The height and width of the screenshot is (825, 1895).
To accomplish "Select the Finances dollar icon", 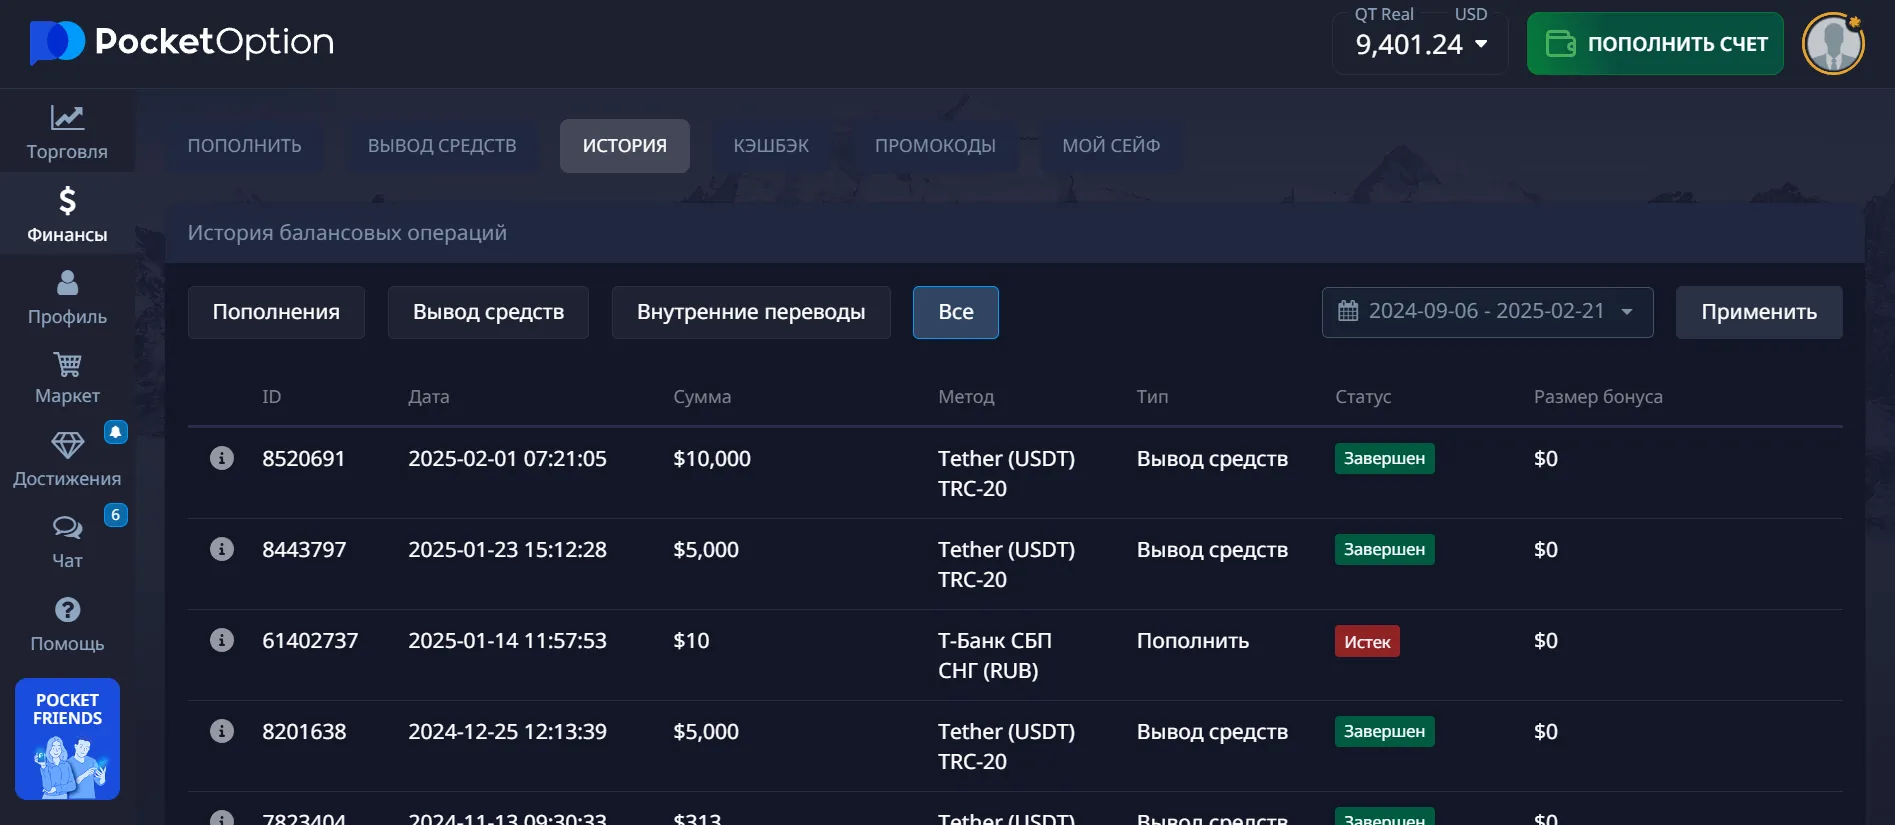I will coord(67,201).
